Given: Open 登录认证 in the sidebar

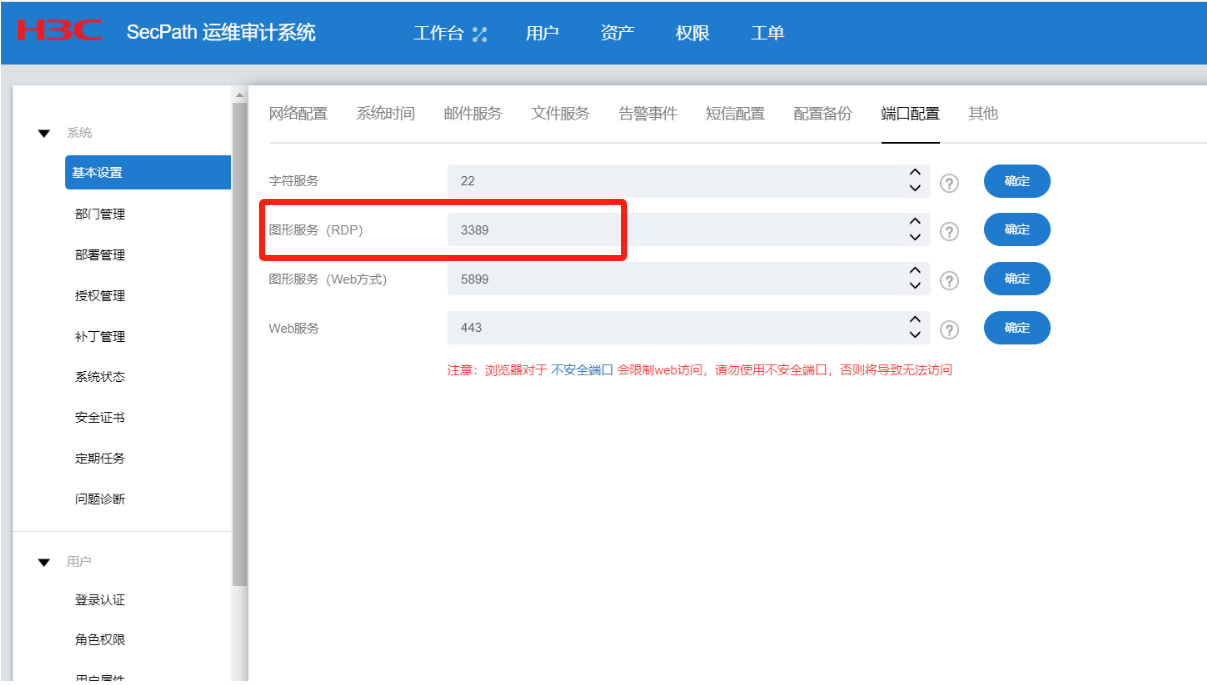Looking at the screenshot, I should [100, 600].
